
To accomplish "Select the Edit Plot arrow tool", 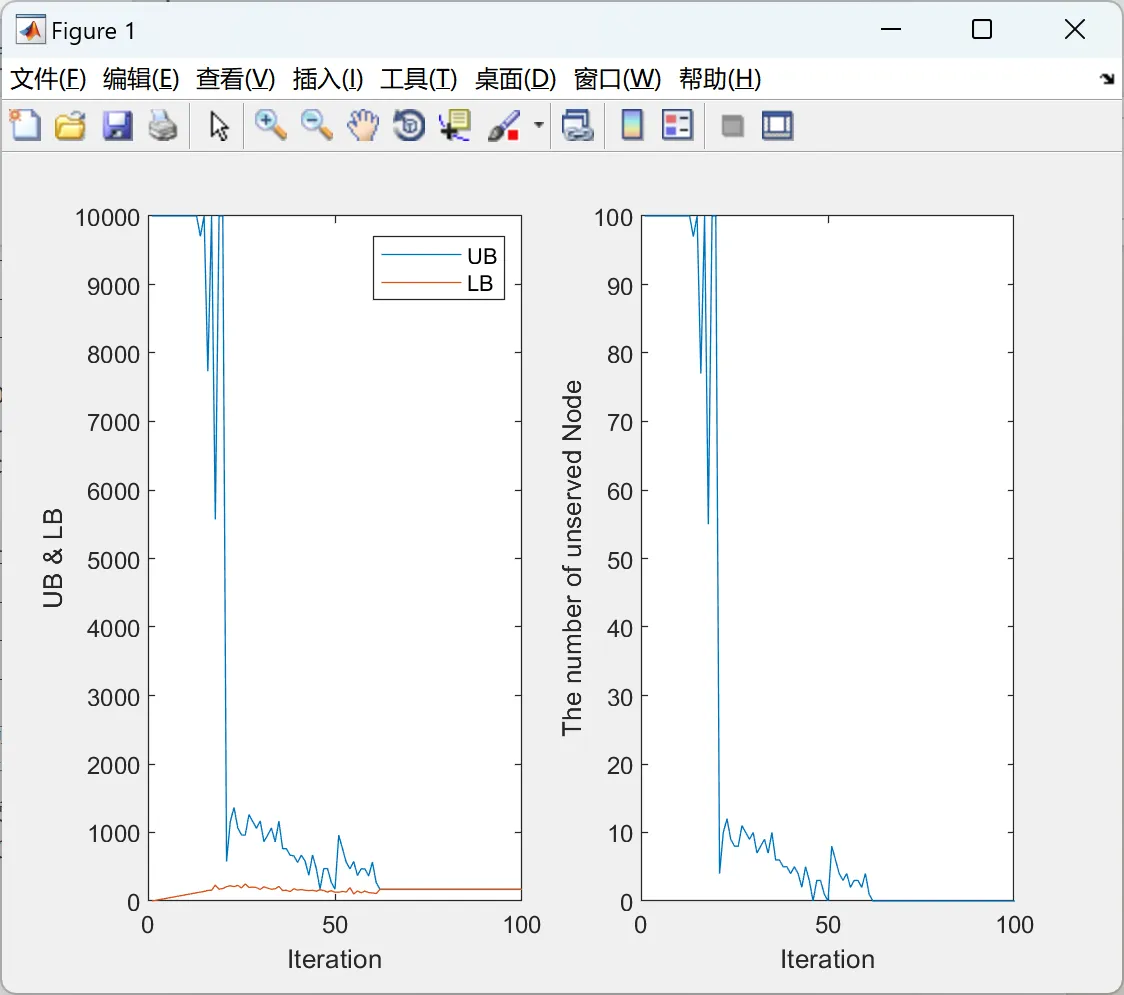I will pyautogui.click(x=219, y=125).
